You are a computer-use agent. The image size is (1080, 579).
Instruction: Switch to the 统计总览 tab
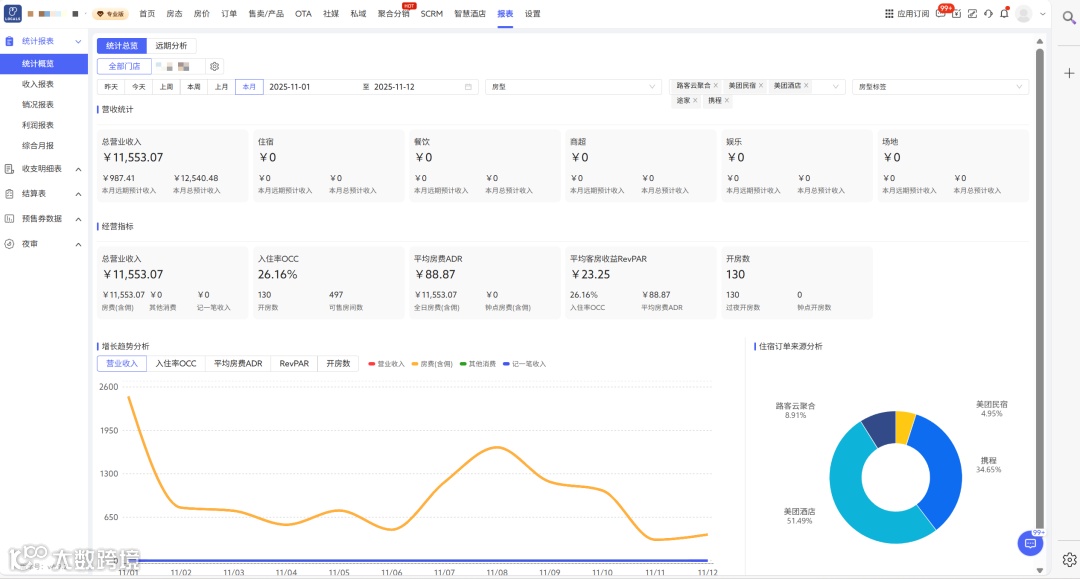[x=122, y=45]
